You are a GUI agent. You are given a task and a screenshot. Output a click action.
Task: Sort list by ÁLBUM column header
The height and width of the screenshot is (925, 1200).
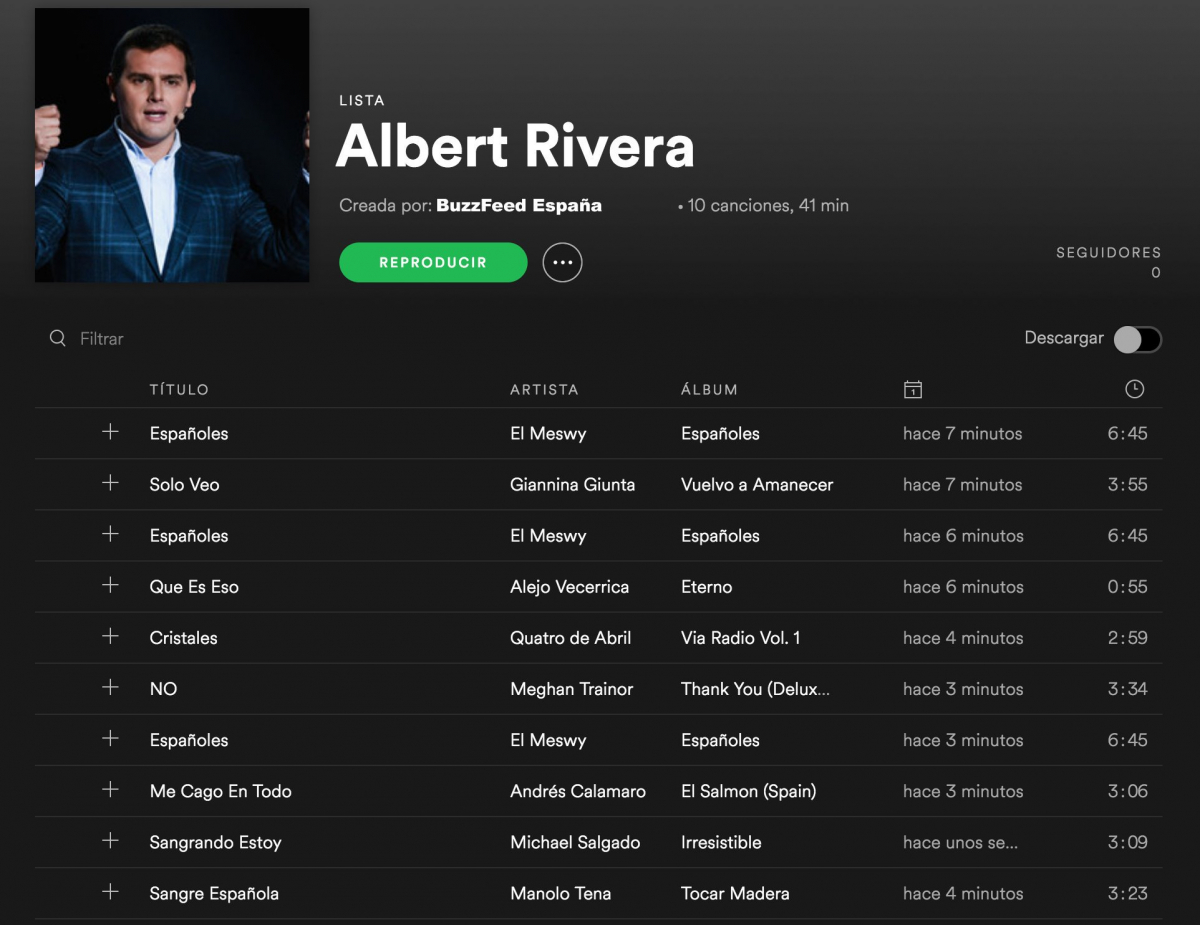click(x=709, y=389)
